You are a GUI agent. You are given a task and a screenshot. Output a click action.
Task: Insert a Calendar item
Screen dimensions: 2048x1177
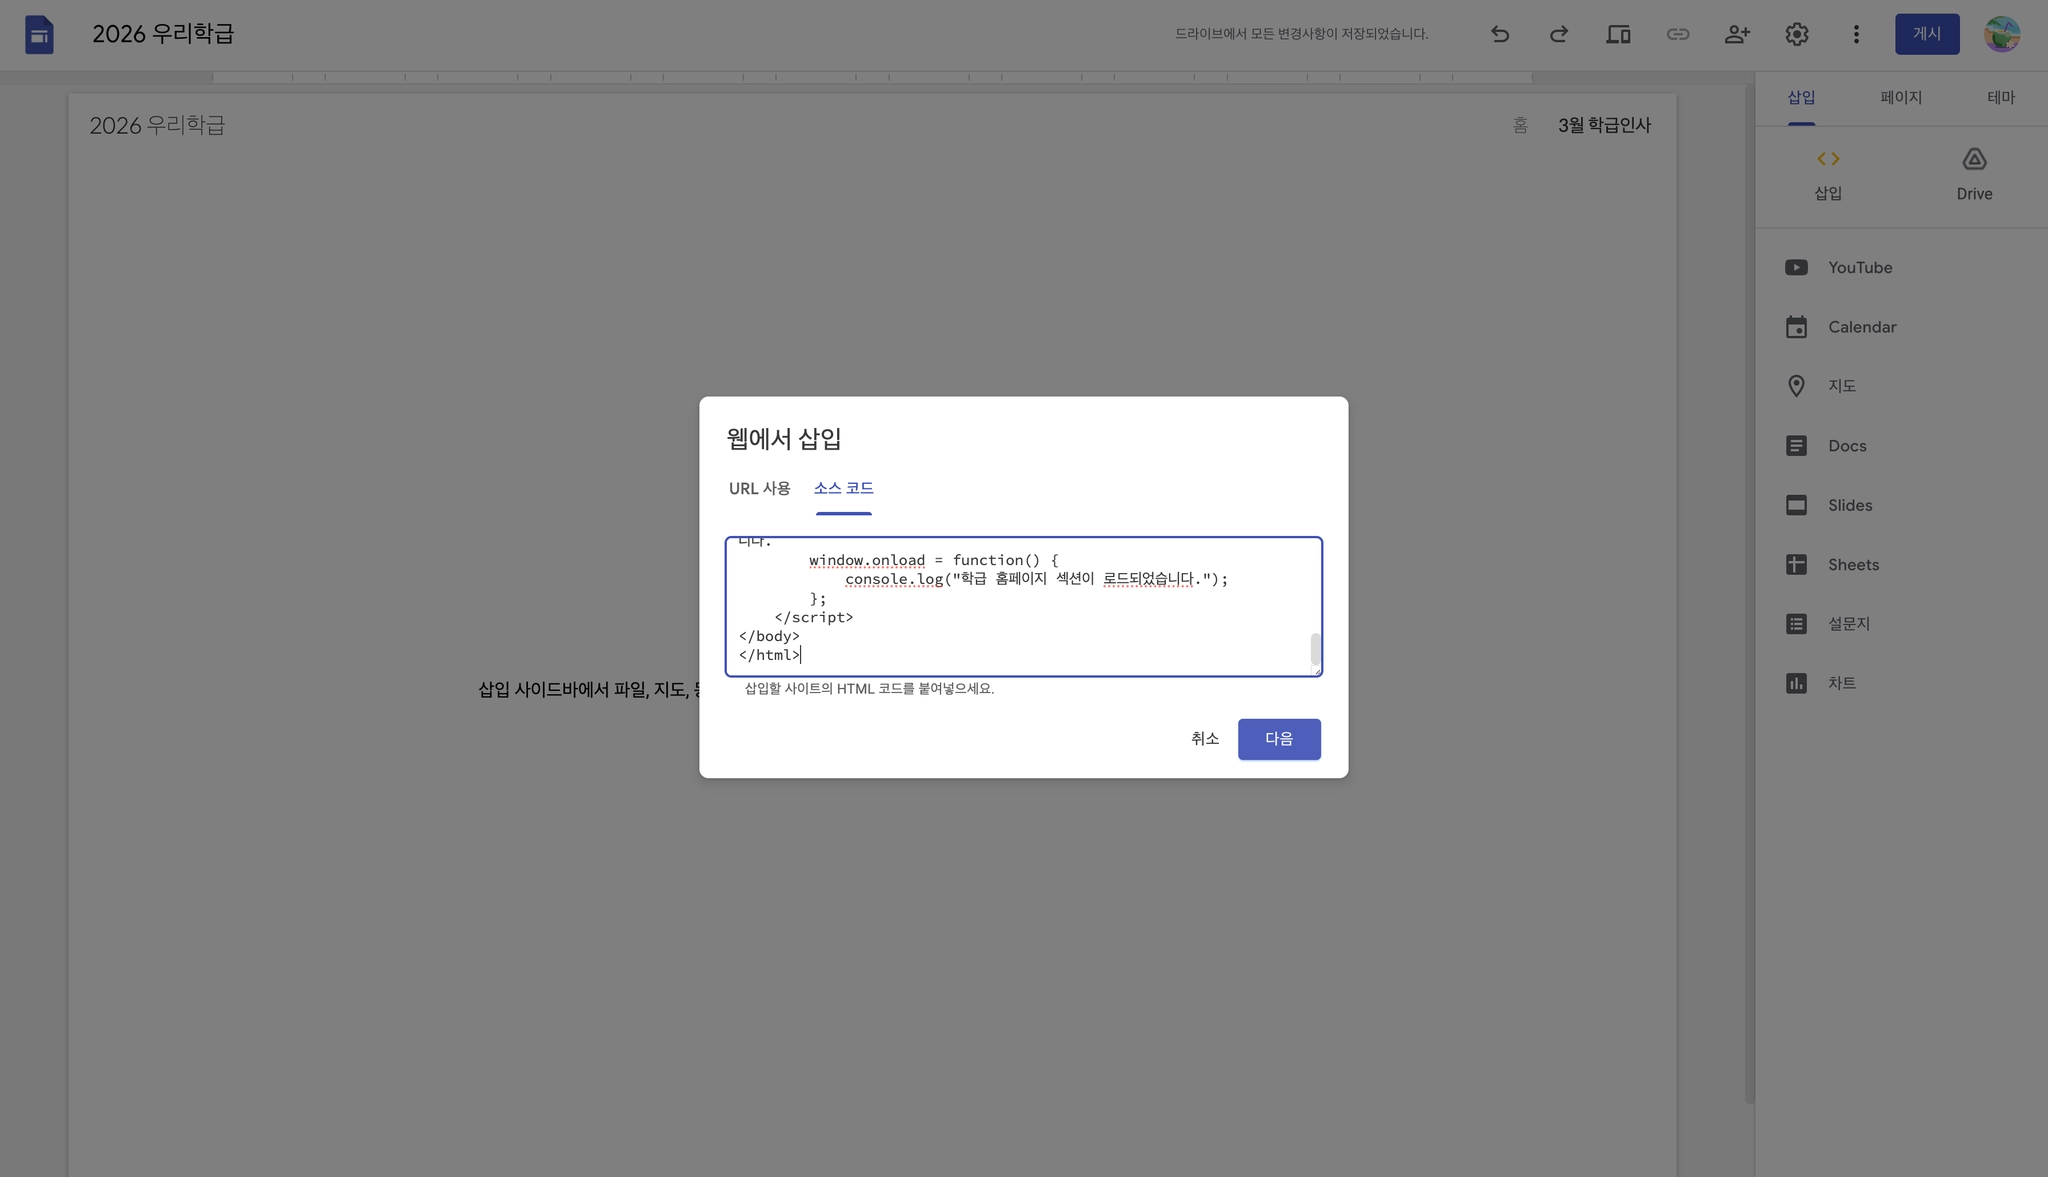pos(1861,327)
